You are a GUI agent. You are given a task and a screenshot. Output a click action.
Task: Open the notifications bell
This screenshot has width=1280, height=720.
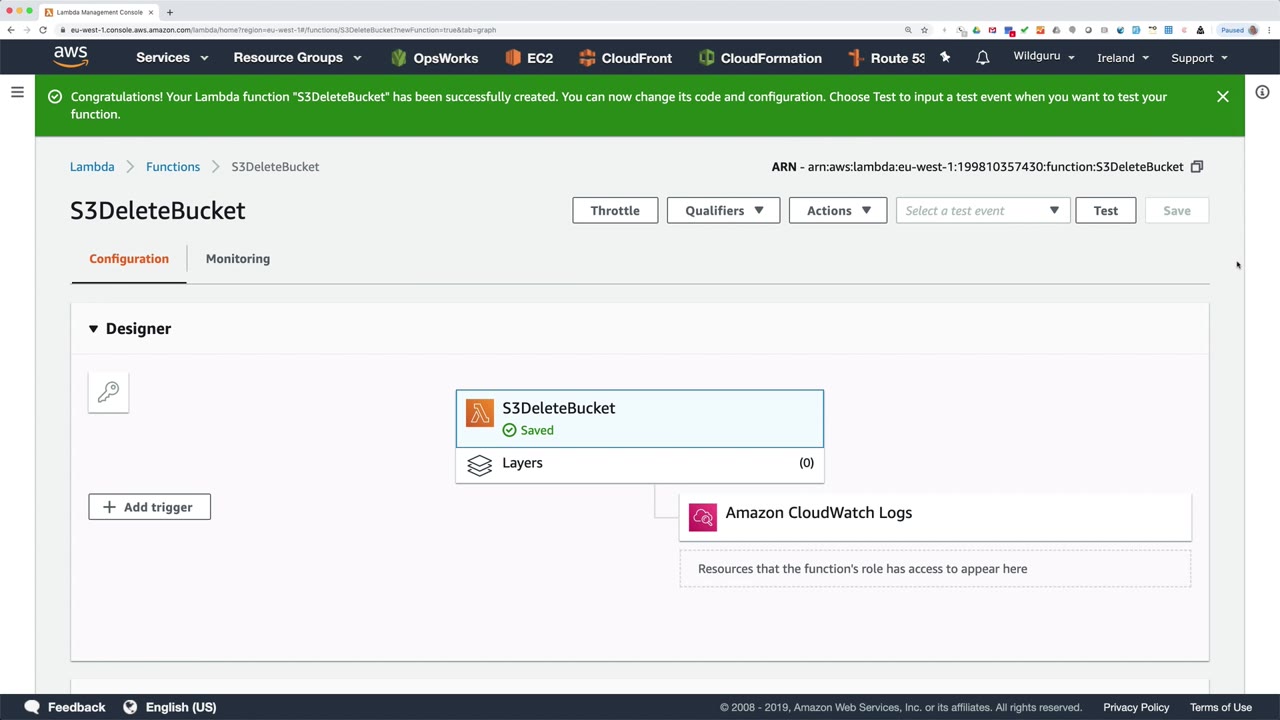[983, 57]
